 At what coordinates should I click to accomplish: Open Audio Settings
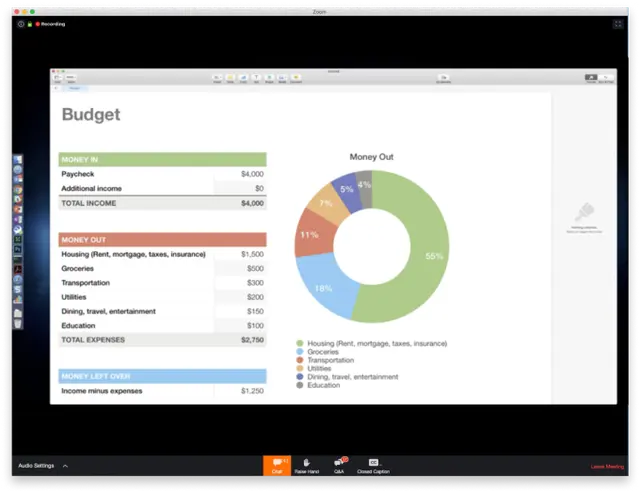tap(36, 466)
